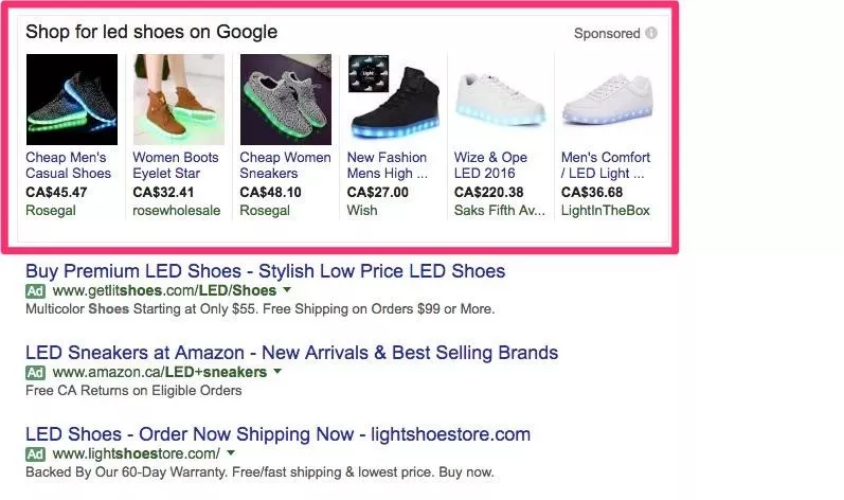Open the green glowing sneakers product image

coord(71,99)
